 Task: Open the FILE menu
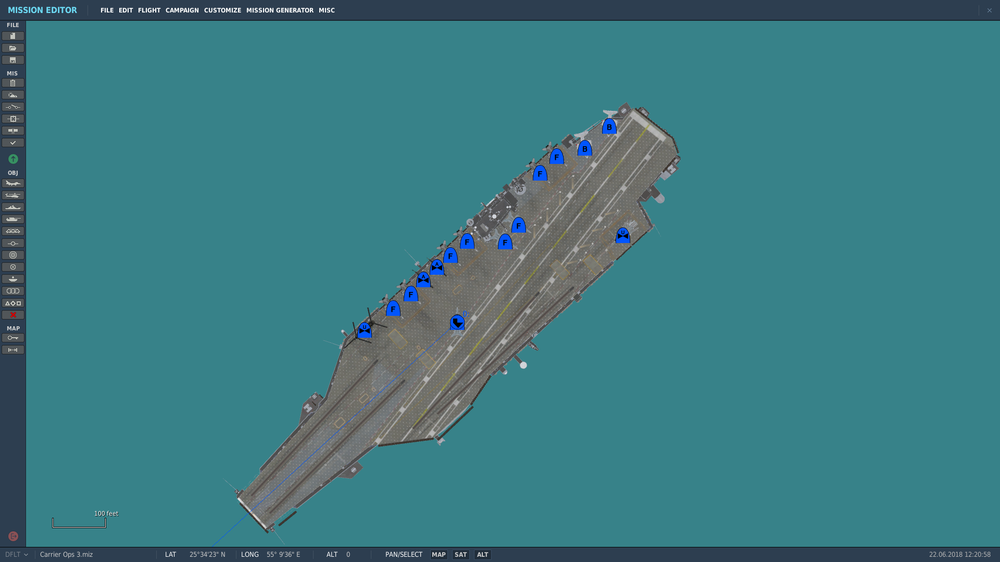click(107, 10)
